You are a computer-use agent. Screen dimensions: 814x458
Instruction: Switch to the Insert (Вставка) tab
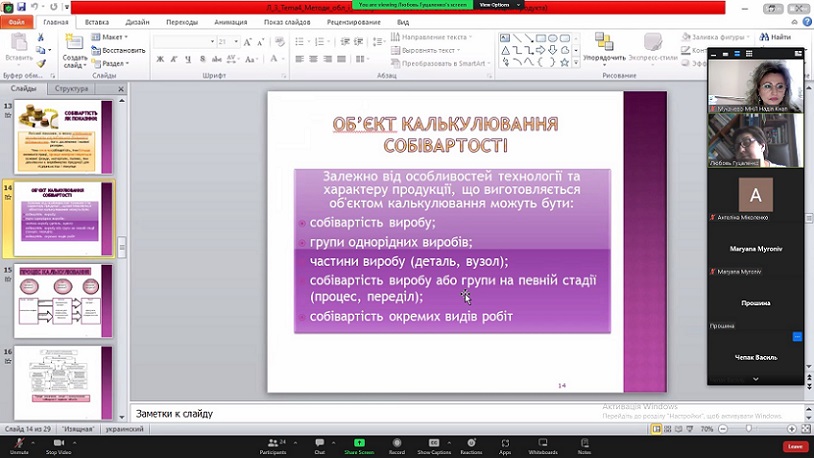coord(97,22)
